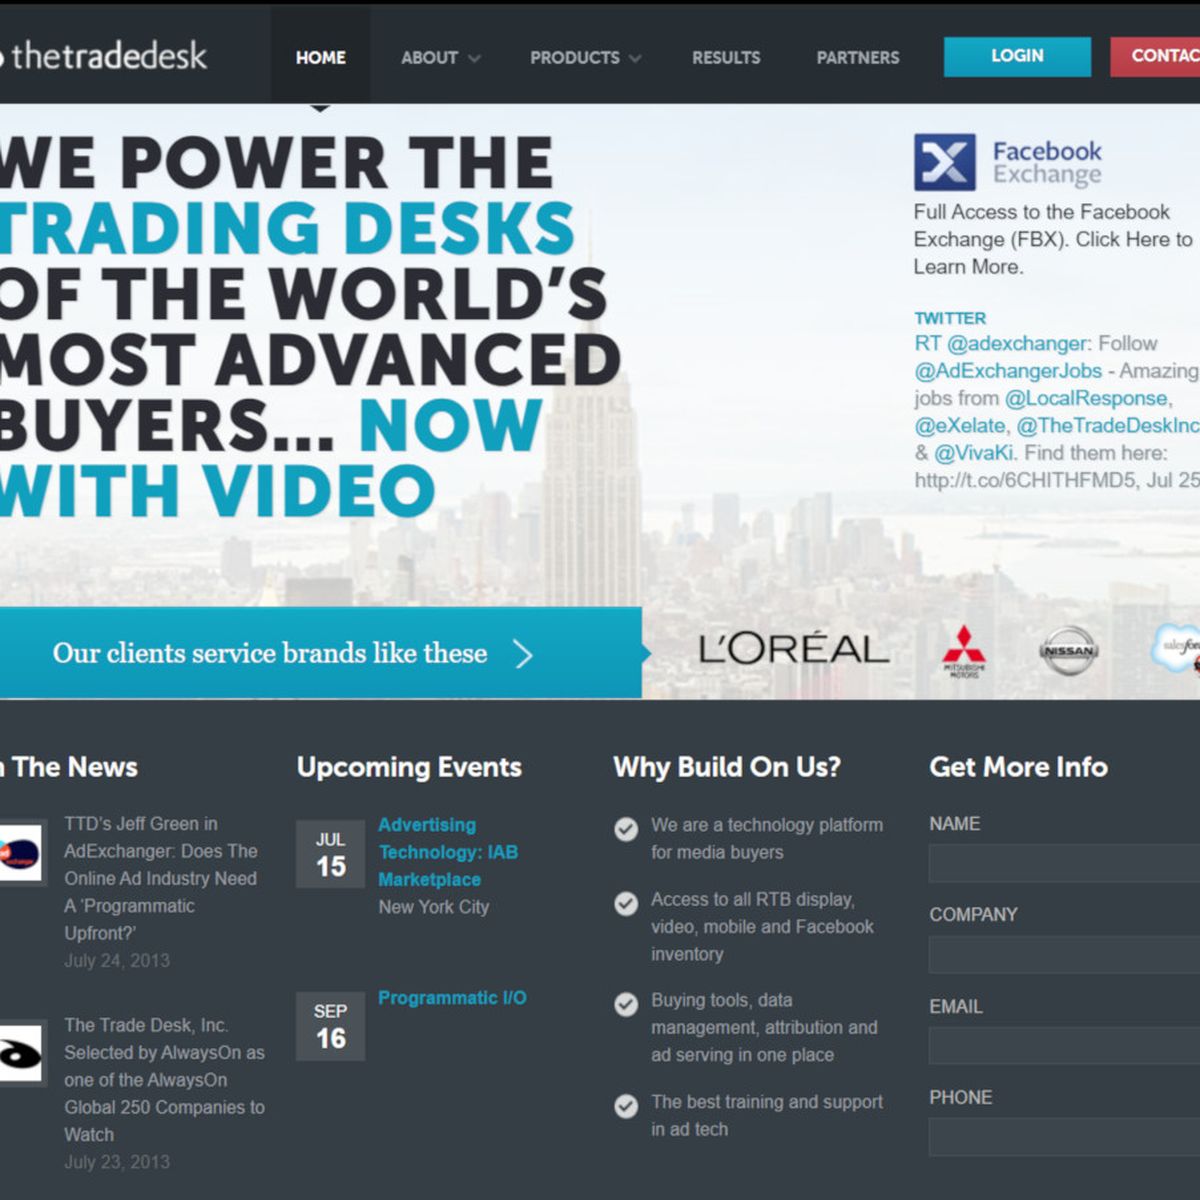Go to the HOME menu item
This screenshot has width=1200, height=1200.
coord(320,58)
